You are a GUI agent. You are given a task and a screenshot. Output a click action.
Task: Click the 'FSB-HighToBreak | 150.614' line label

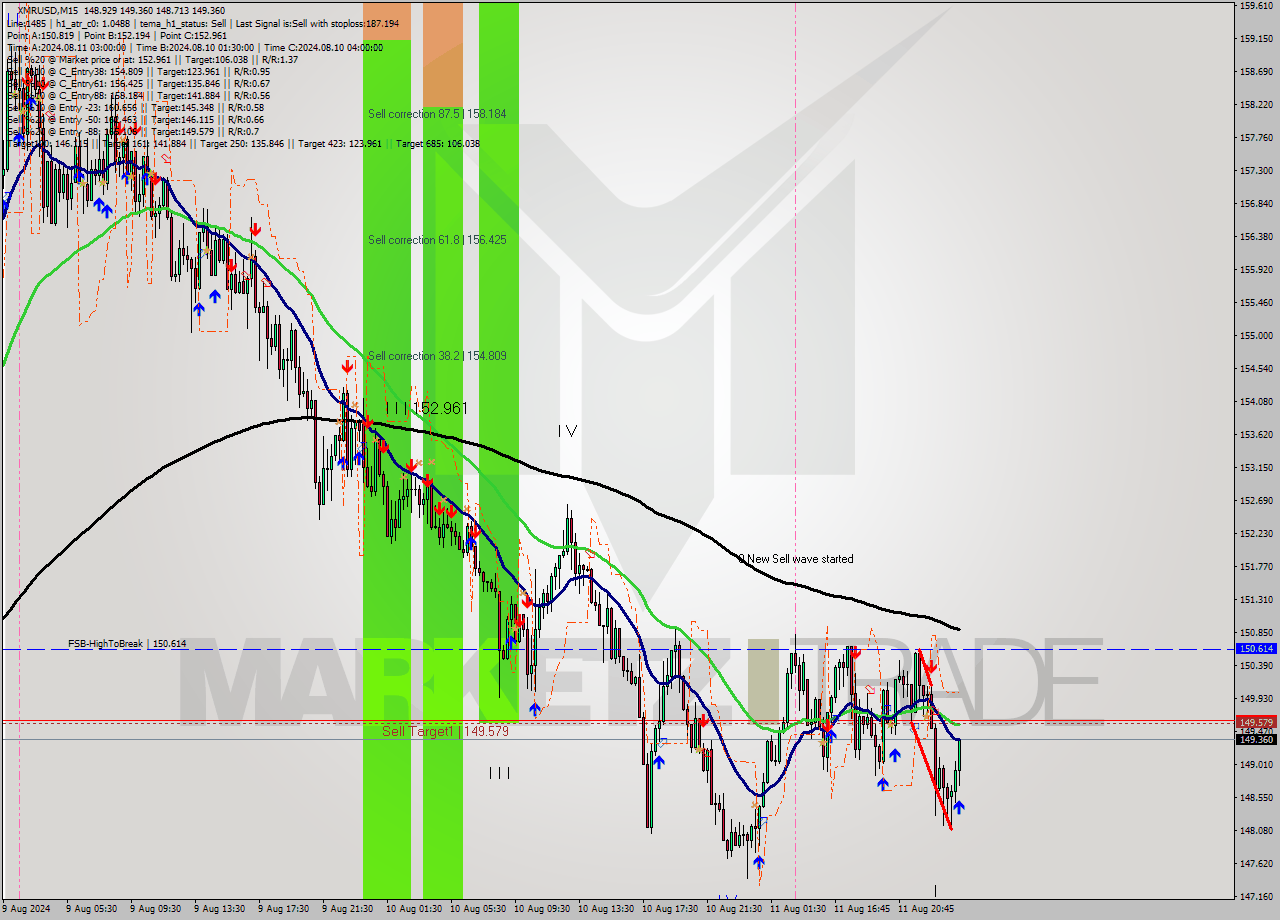[127, 644]
